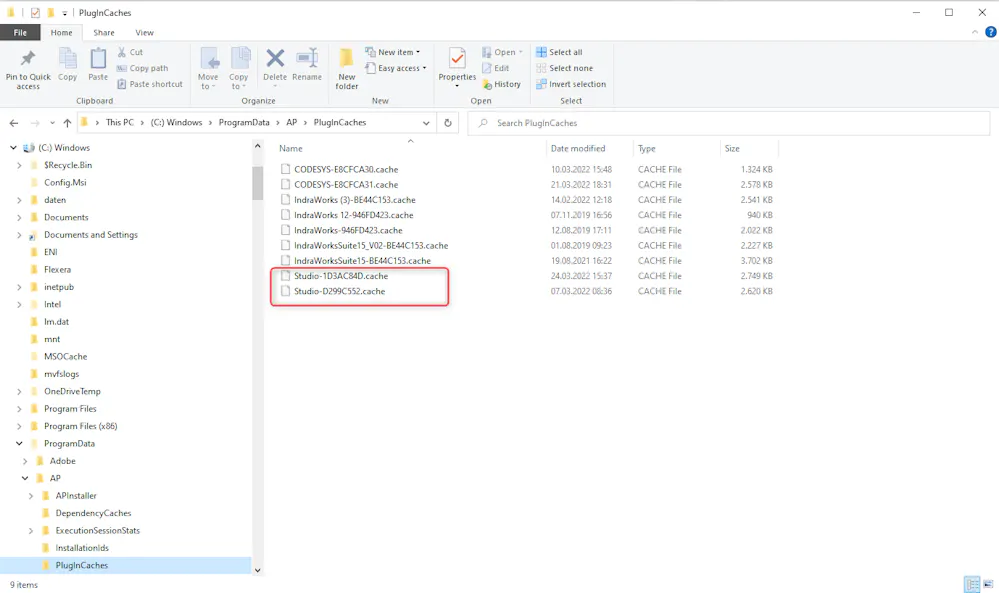Click the Rename icon

[307, 59]
